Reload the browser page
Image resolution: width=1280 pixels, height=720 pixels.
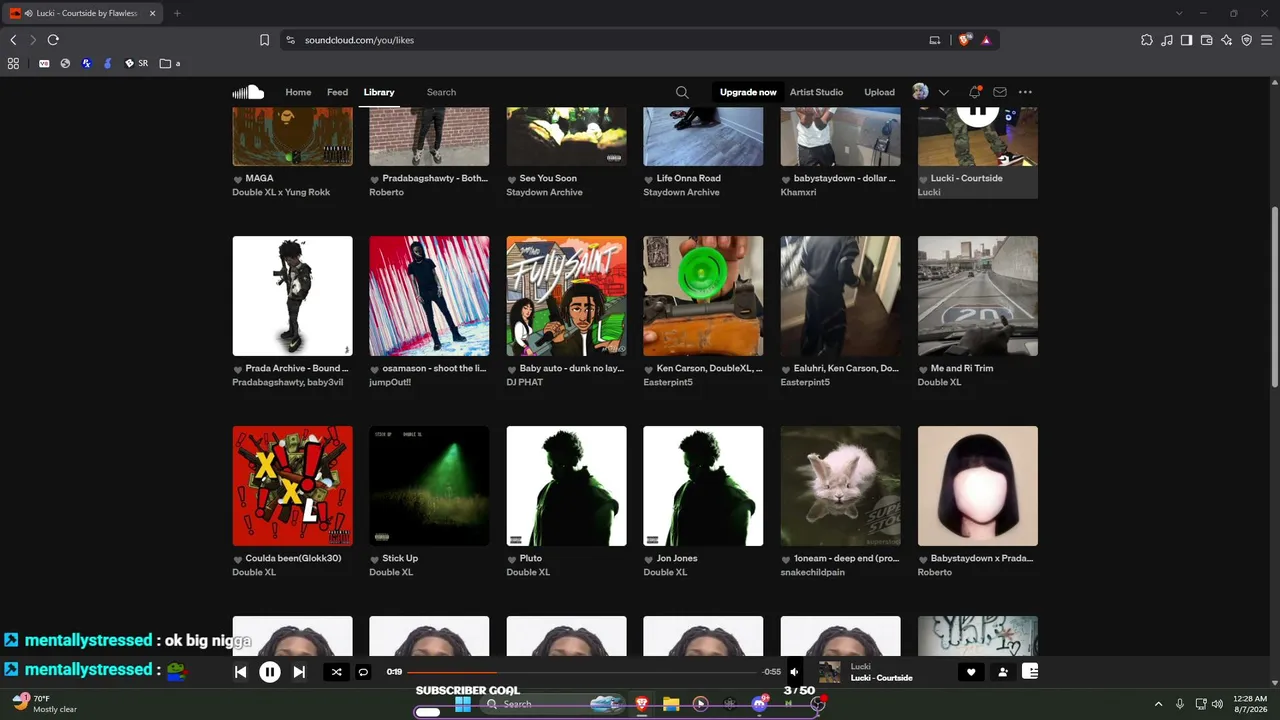[x=53, y=40]
